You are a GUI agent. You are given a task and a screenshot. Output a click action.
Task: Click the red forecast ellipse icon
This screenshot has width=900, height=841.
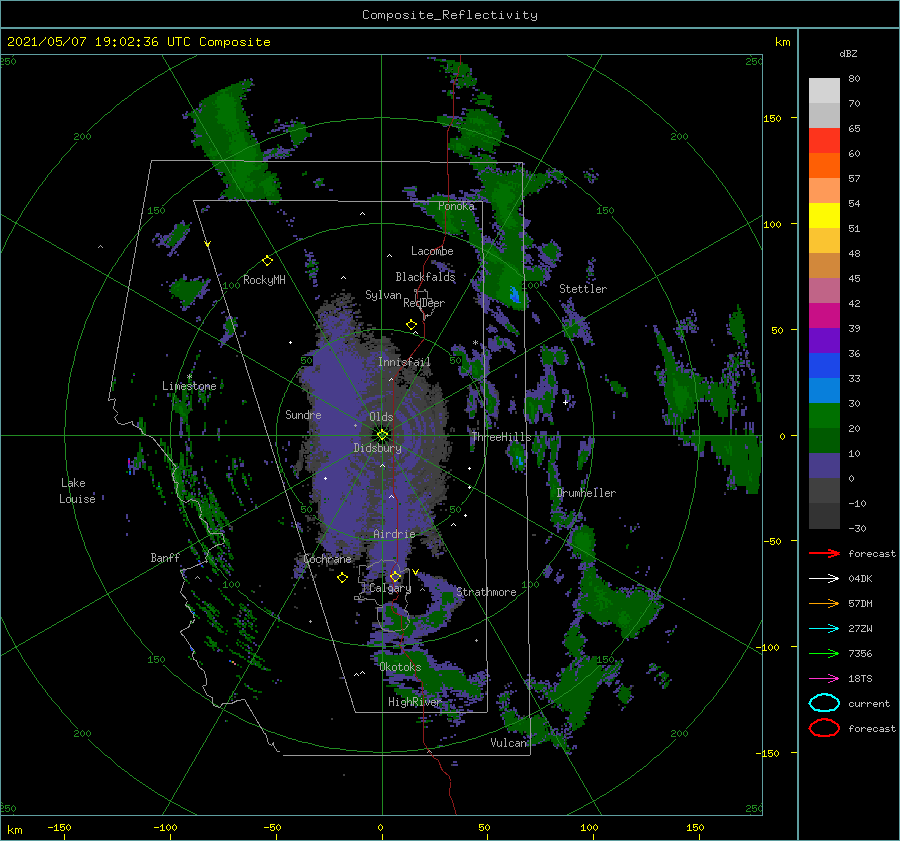point(824,728)
